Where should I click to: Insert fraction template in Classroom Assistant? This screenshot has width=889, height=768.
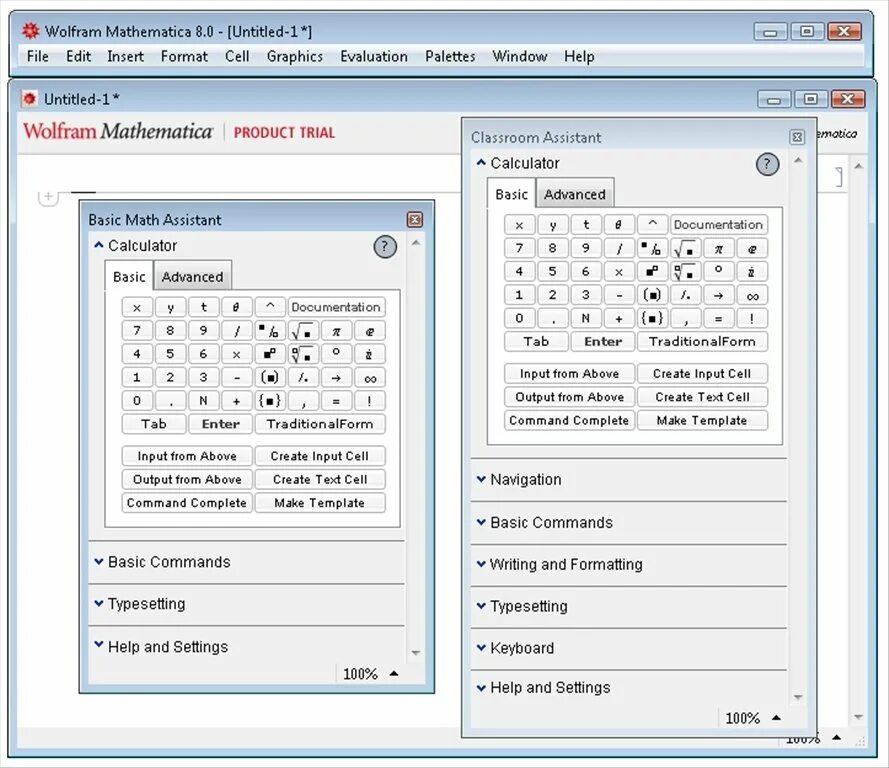(652, 248)
